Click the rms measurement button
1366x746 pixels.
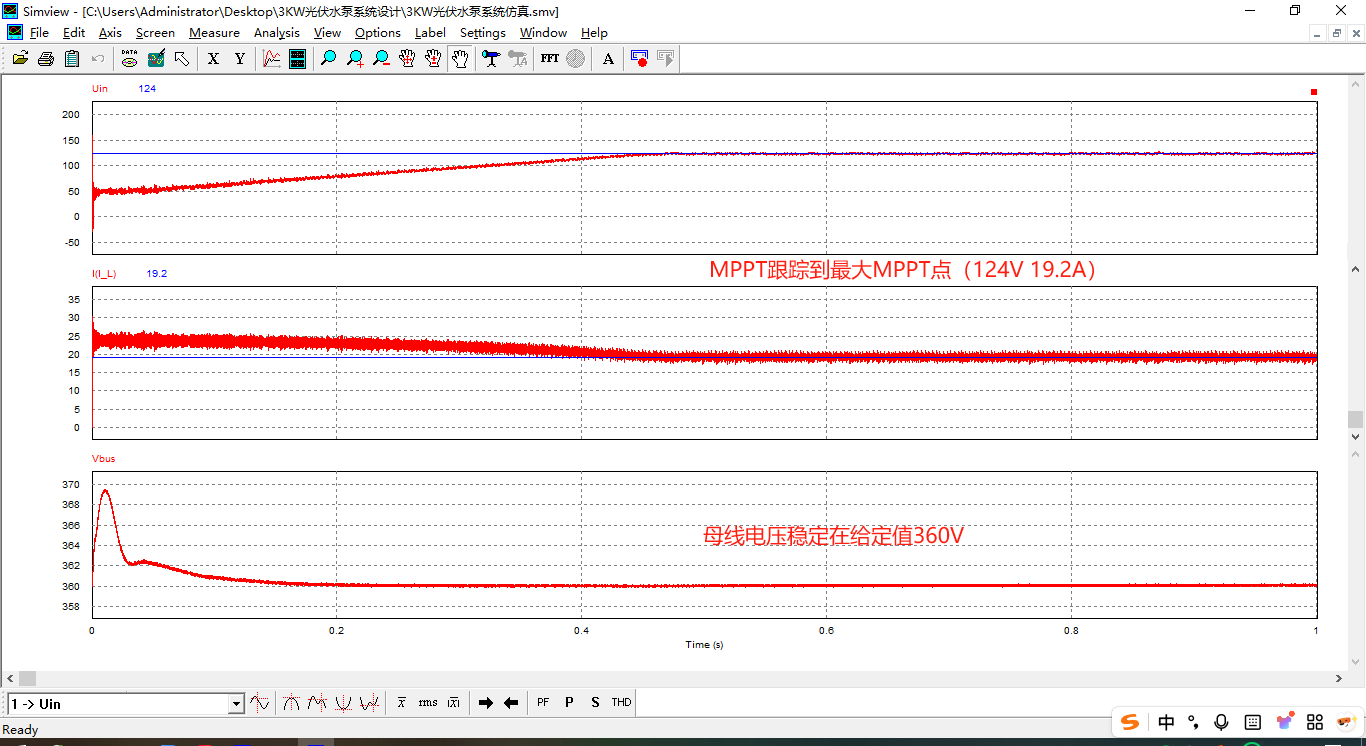[x=428, y=703]
